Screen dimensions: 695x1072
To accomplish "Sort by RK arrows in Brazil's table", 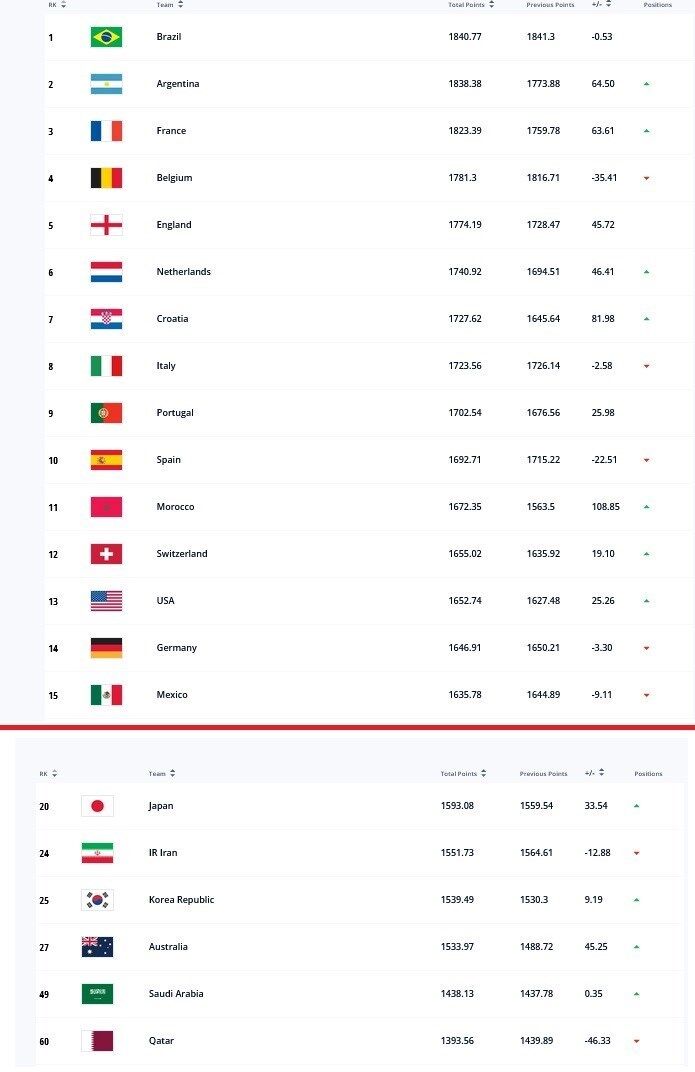I will coord(64,5).
